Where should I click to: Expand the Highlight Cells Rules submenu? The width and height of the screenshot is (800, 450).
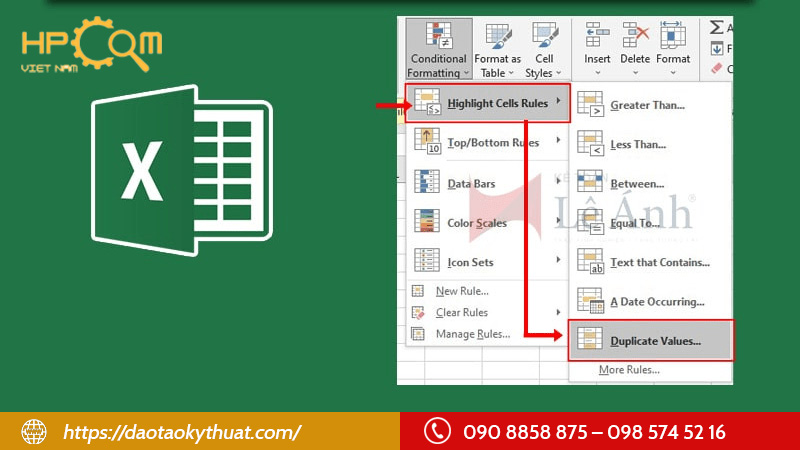488,103
